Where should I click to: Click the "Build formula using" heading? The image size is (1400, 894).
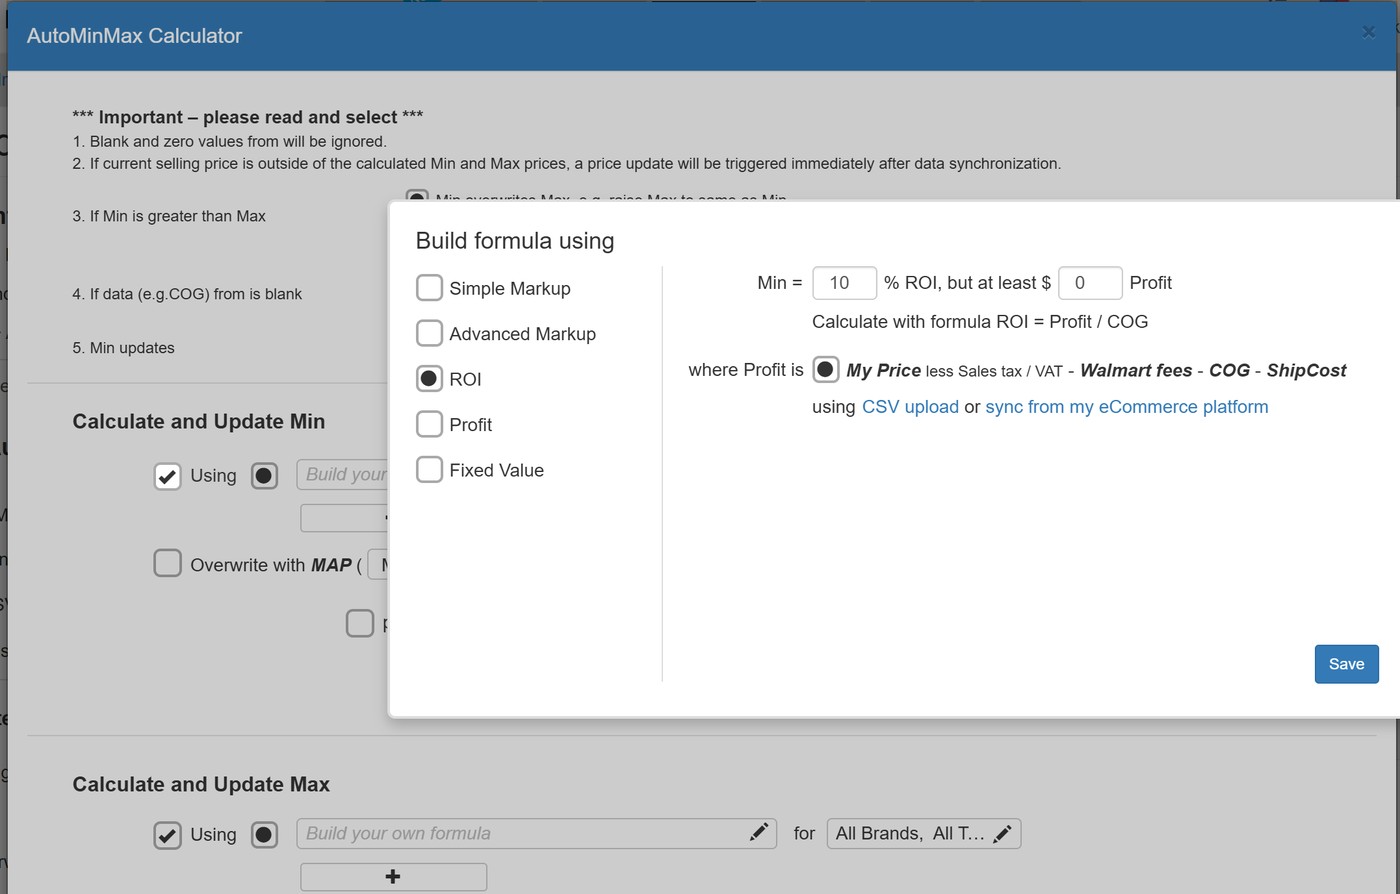[515, 241]
